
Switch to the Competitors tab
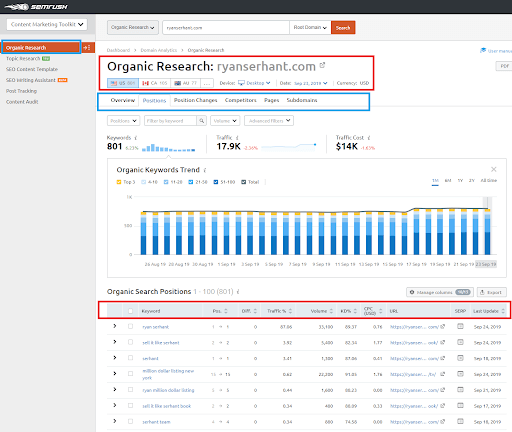coord(241,100)
